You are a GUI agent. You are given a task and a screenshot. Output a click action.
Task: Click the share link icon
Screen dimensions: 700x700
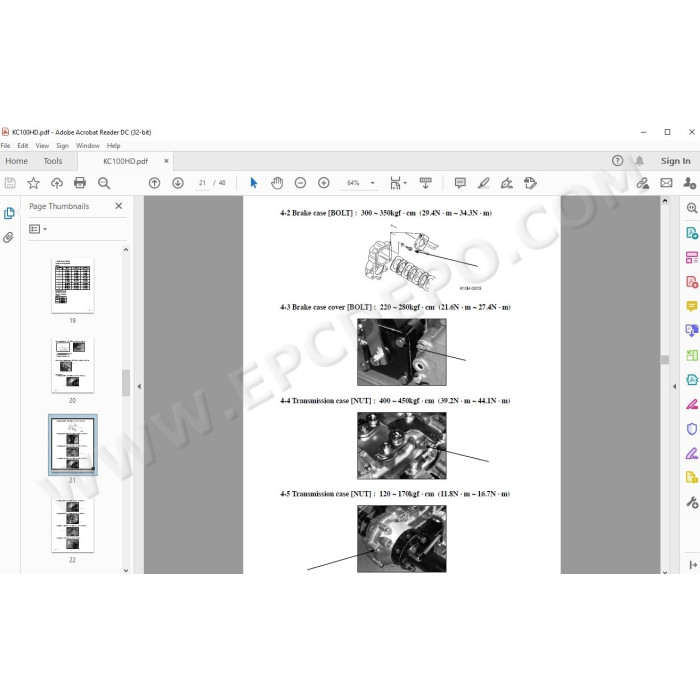point(643,183)
